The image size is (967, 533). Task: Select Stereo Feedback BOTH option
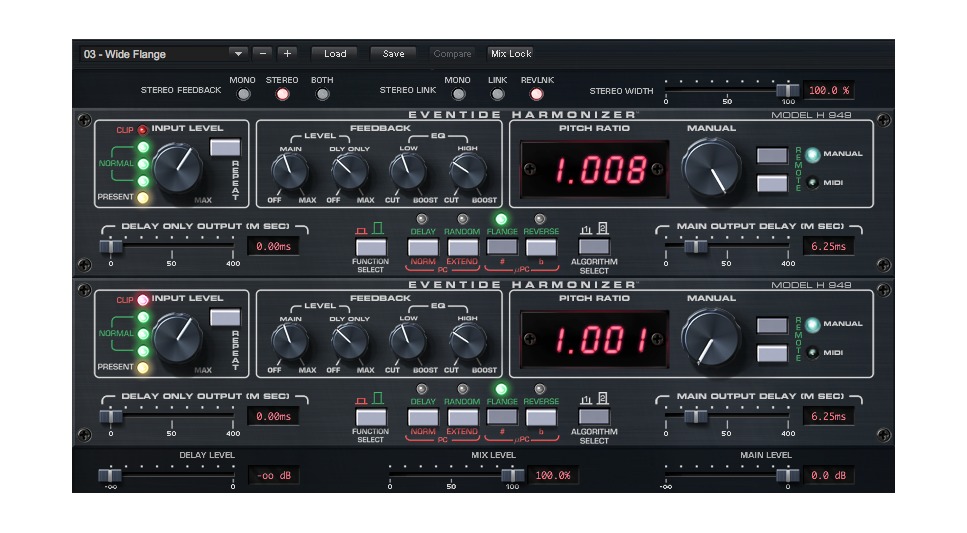[322, 94]
